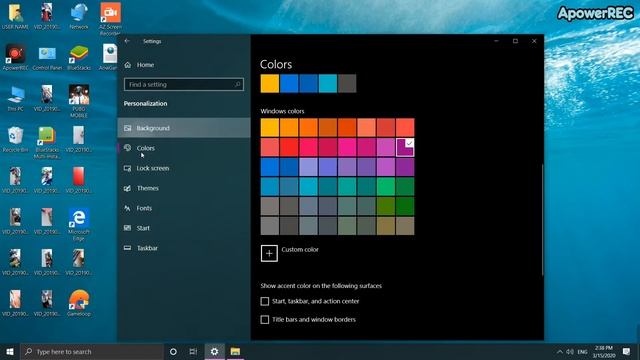Open File Explorer from the taskbar
Image resolution: width=640 pixels, height=360 pixels.
pyautogui.click(x=236, y=351)
